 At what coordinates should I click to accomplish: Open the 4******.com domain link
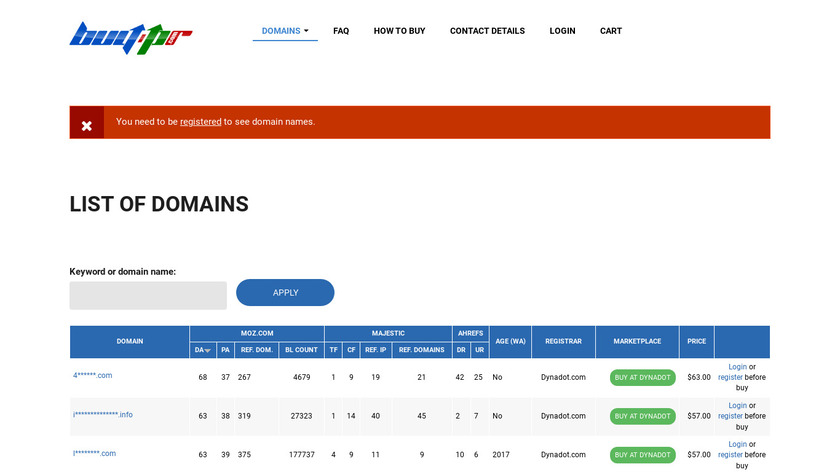coord(92,375)
